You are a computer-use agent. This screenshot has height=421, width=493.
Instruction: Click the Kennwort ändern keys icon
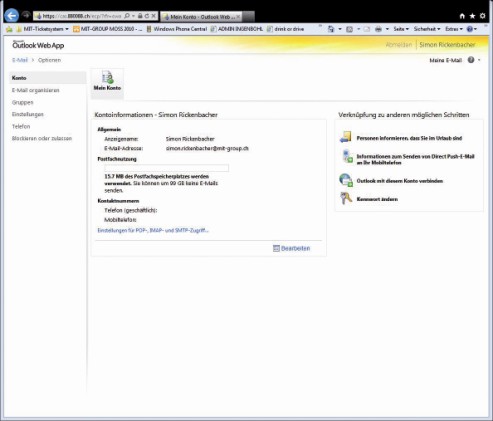coord(346,198)
